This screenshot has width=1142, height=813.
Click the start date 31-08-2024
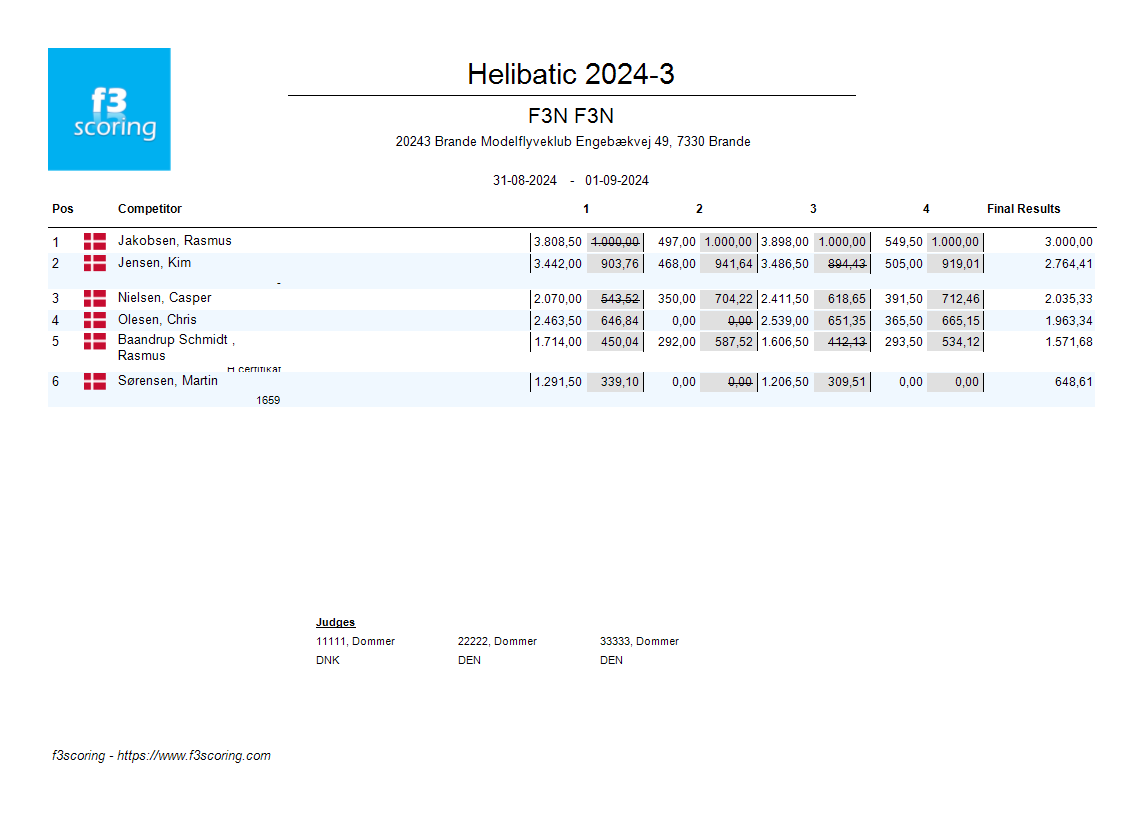(524, 180)
